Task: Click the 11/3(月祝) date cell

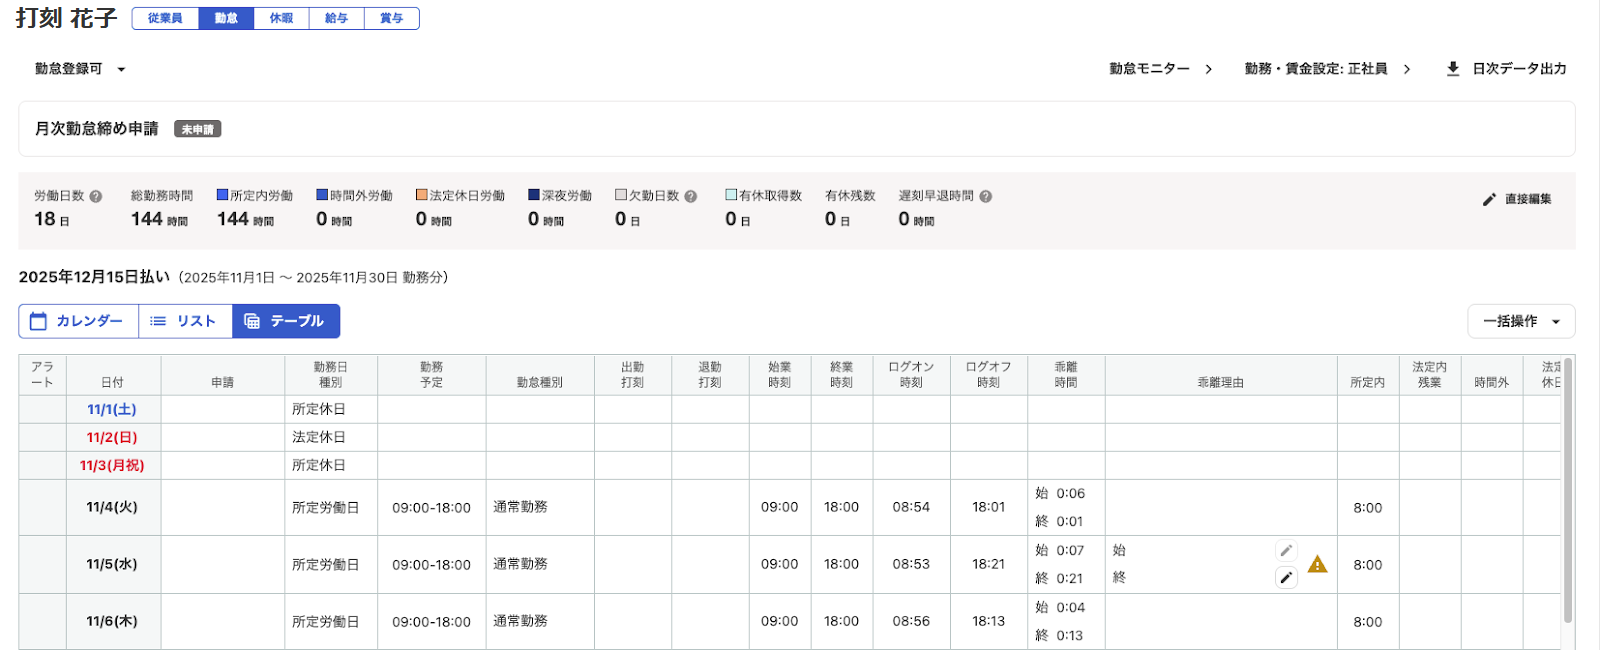Action: tap(112, 465)
